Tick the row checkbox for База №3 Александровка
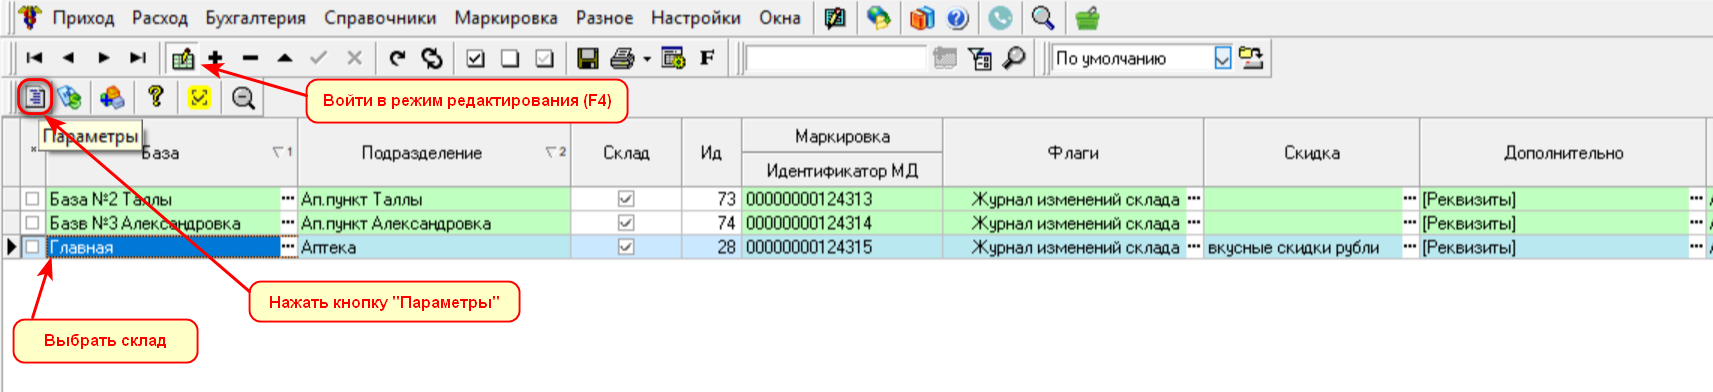This screenshot has height=392, width=1713. tap(32, 223)
